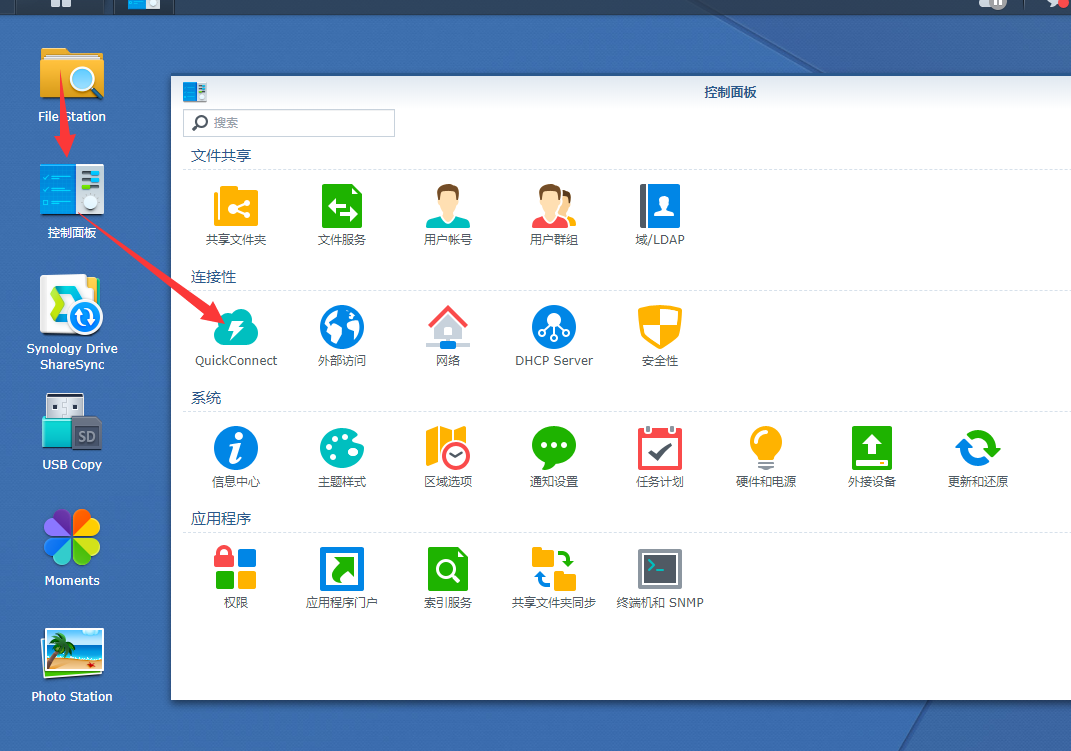Open 信息中心
Viewport: 1071px width, 751px height.
[x=236, y=457]
